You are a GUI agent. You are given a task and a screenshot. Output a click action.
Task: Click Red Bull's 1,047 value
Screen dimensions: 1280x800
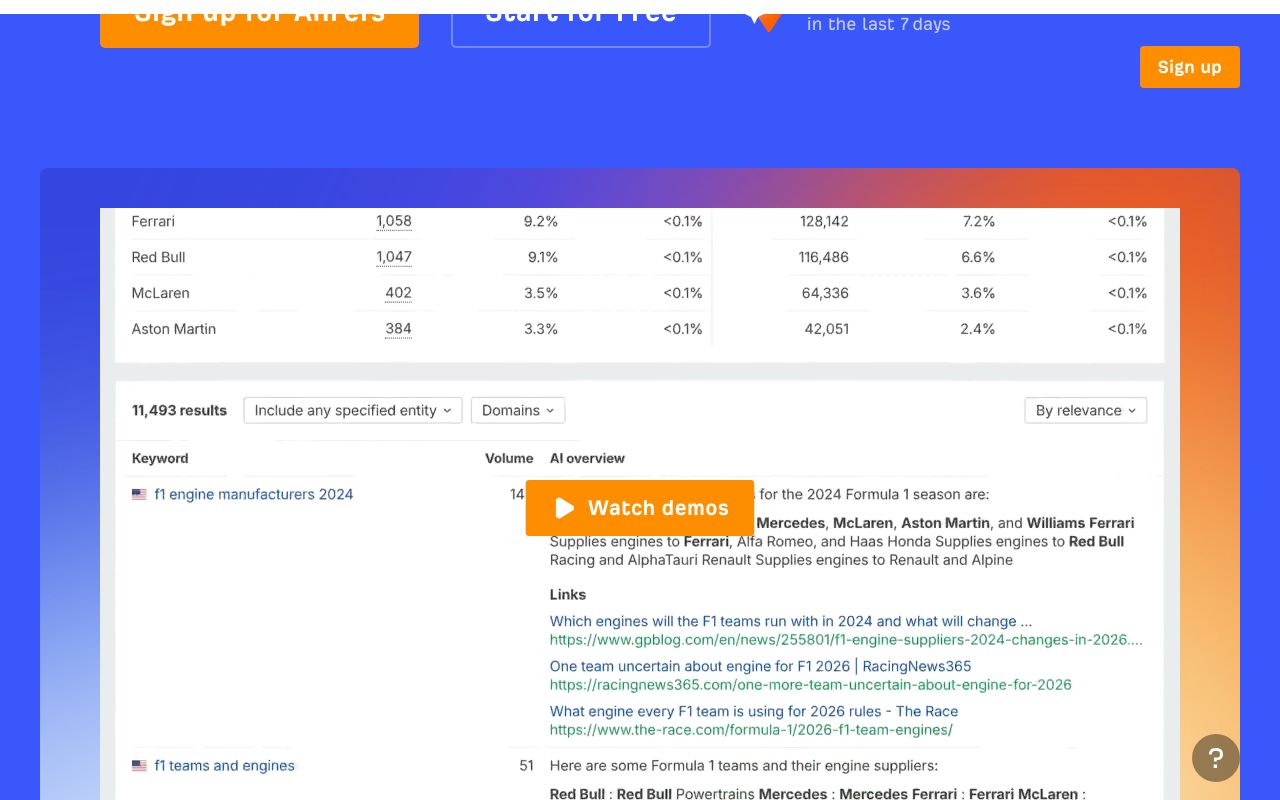coord(394,257)
